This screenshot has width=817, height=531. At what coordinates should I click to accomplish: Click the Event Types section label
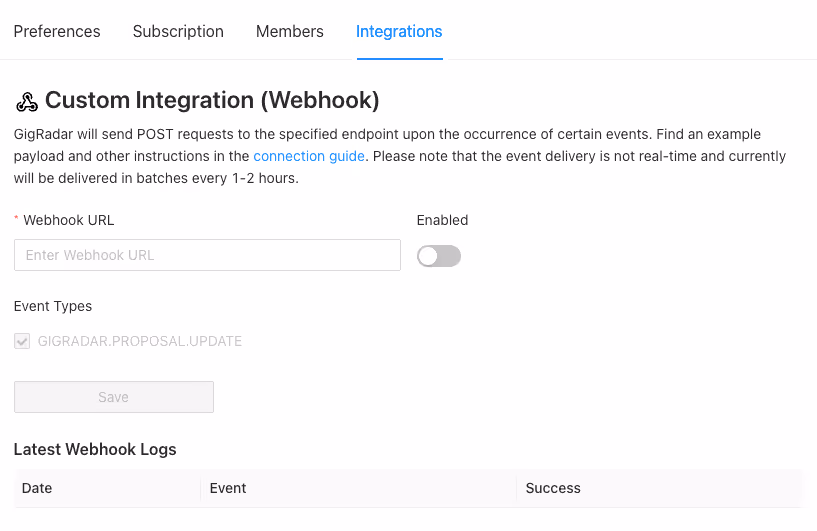(53, 306)
